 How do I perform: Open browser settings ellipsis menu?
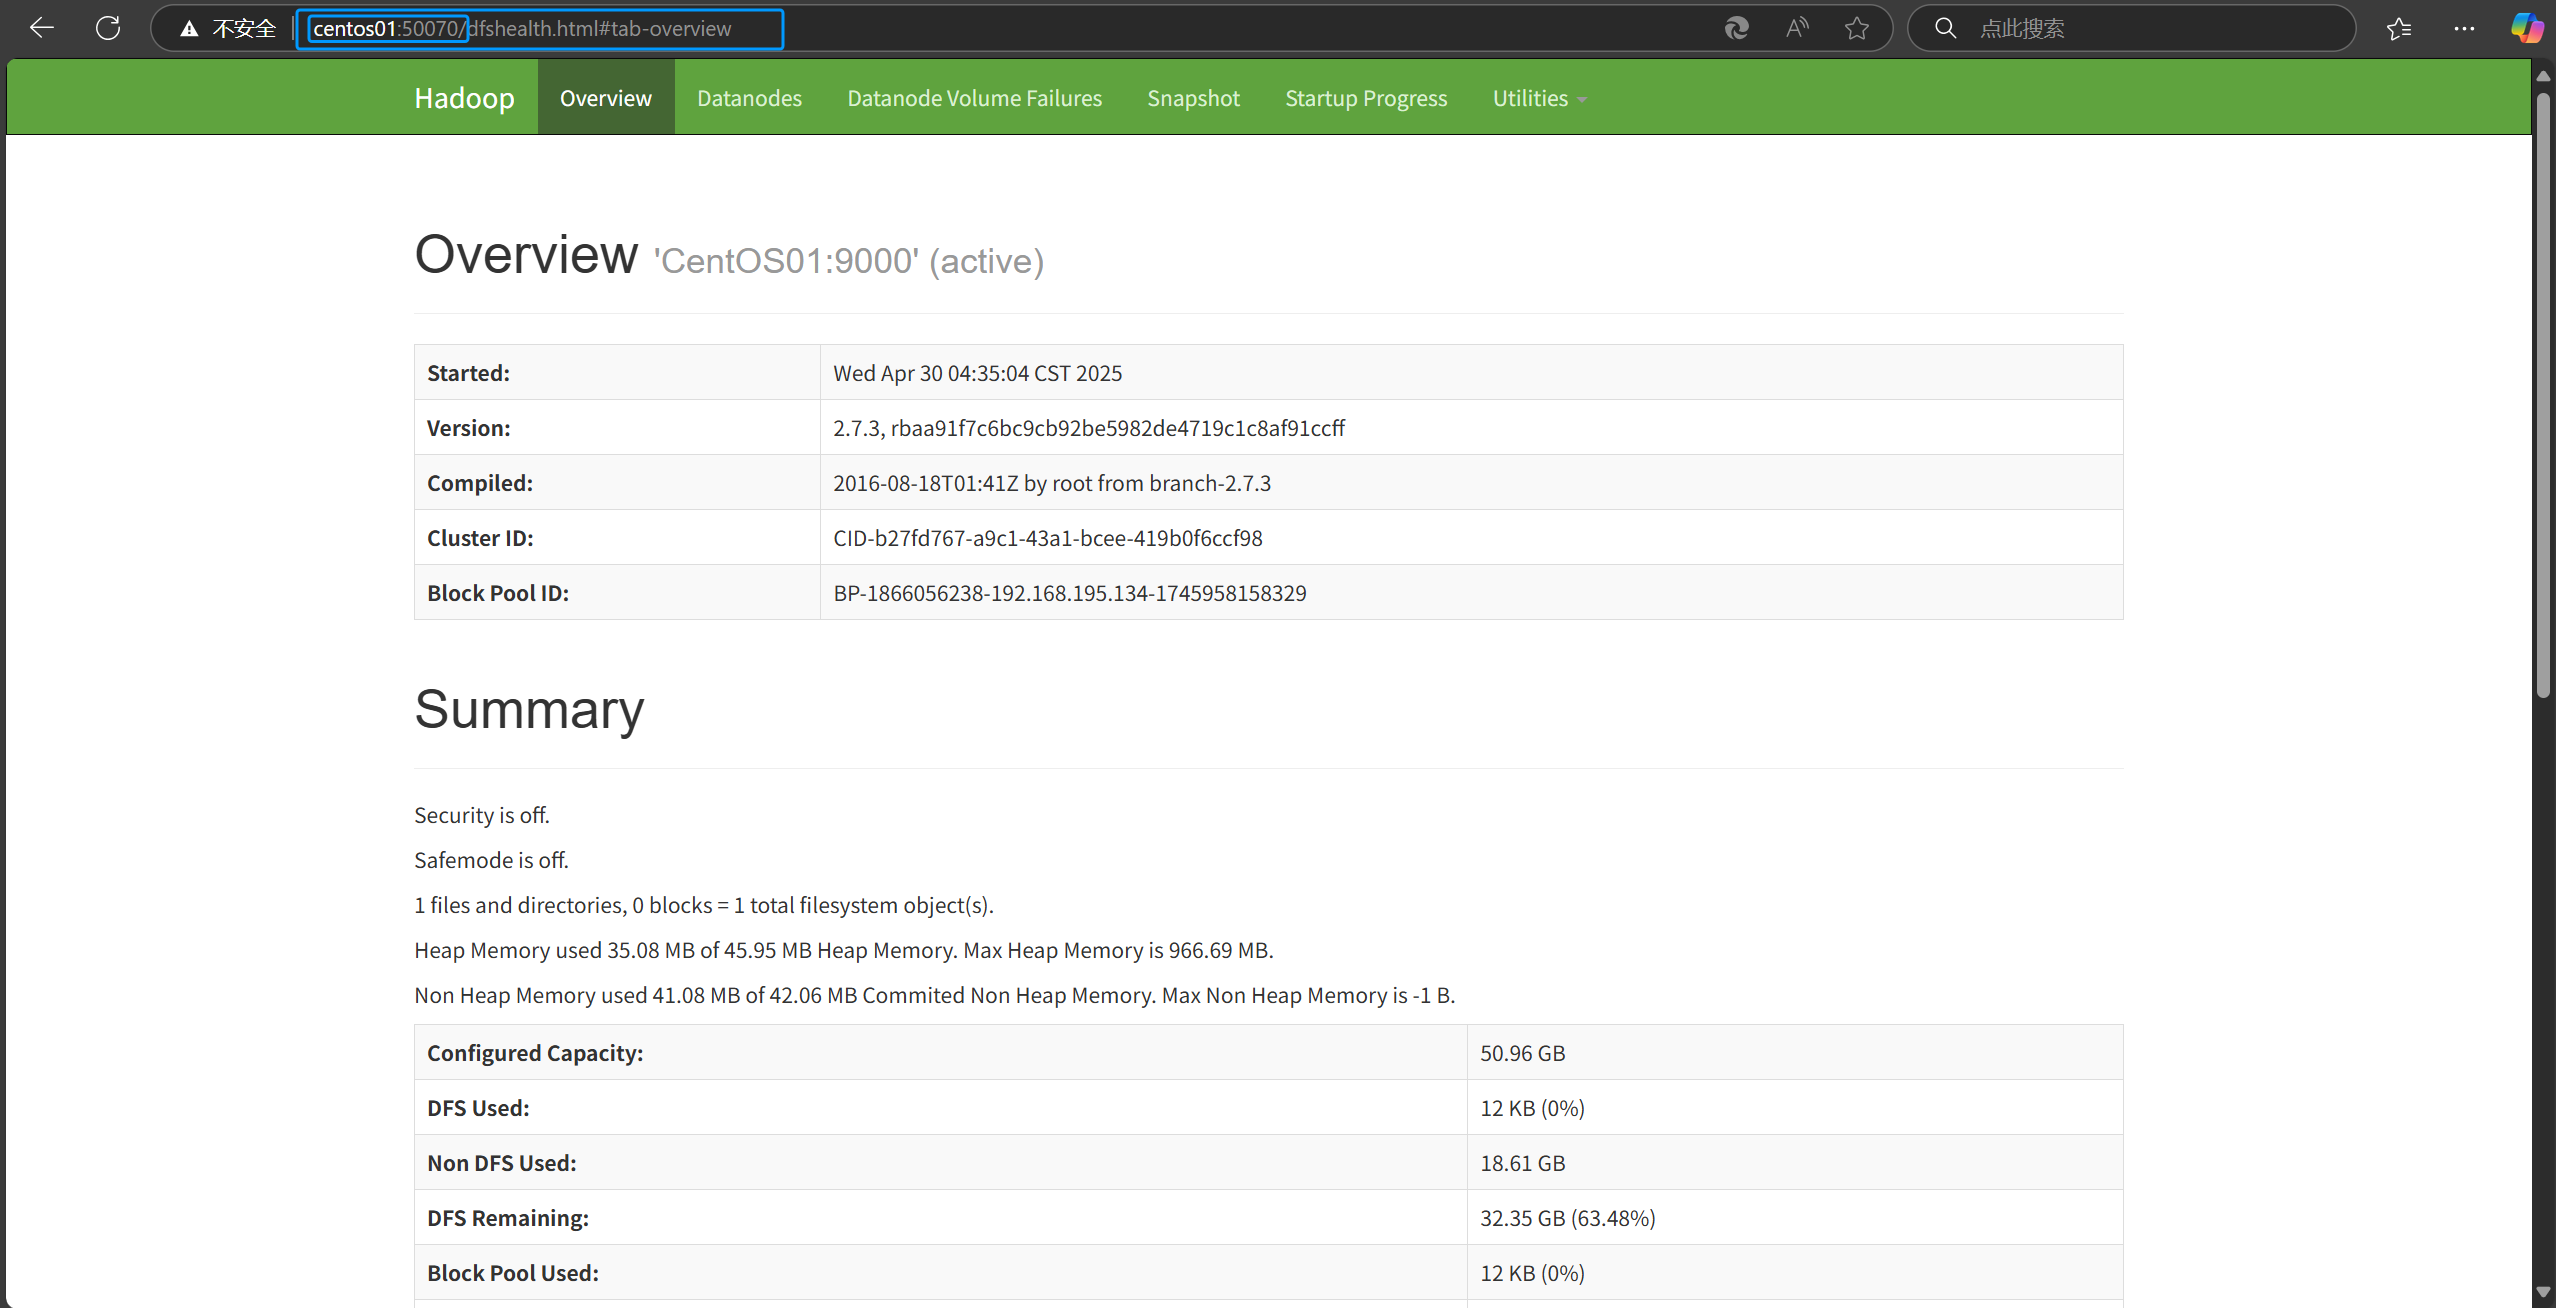tap(2464, 28)
